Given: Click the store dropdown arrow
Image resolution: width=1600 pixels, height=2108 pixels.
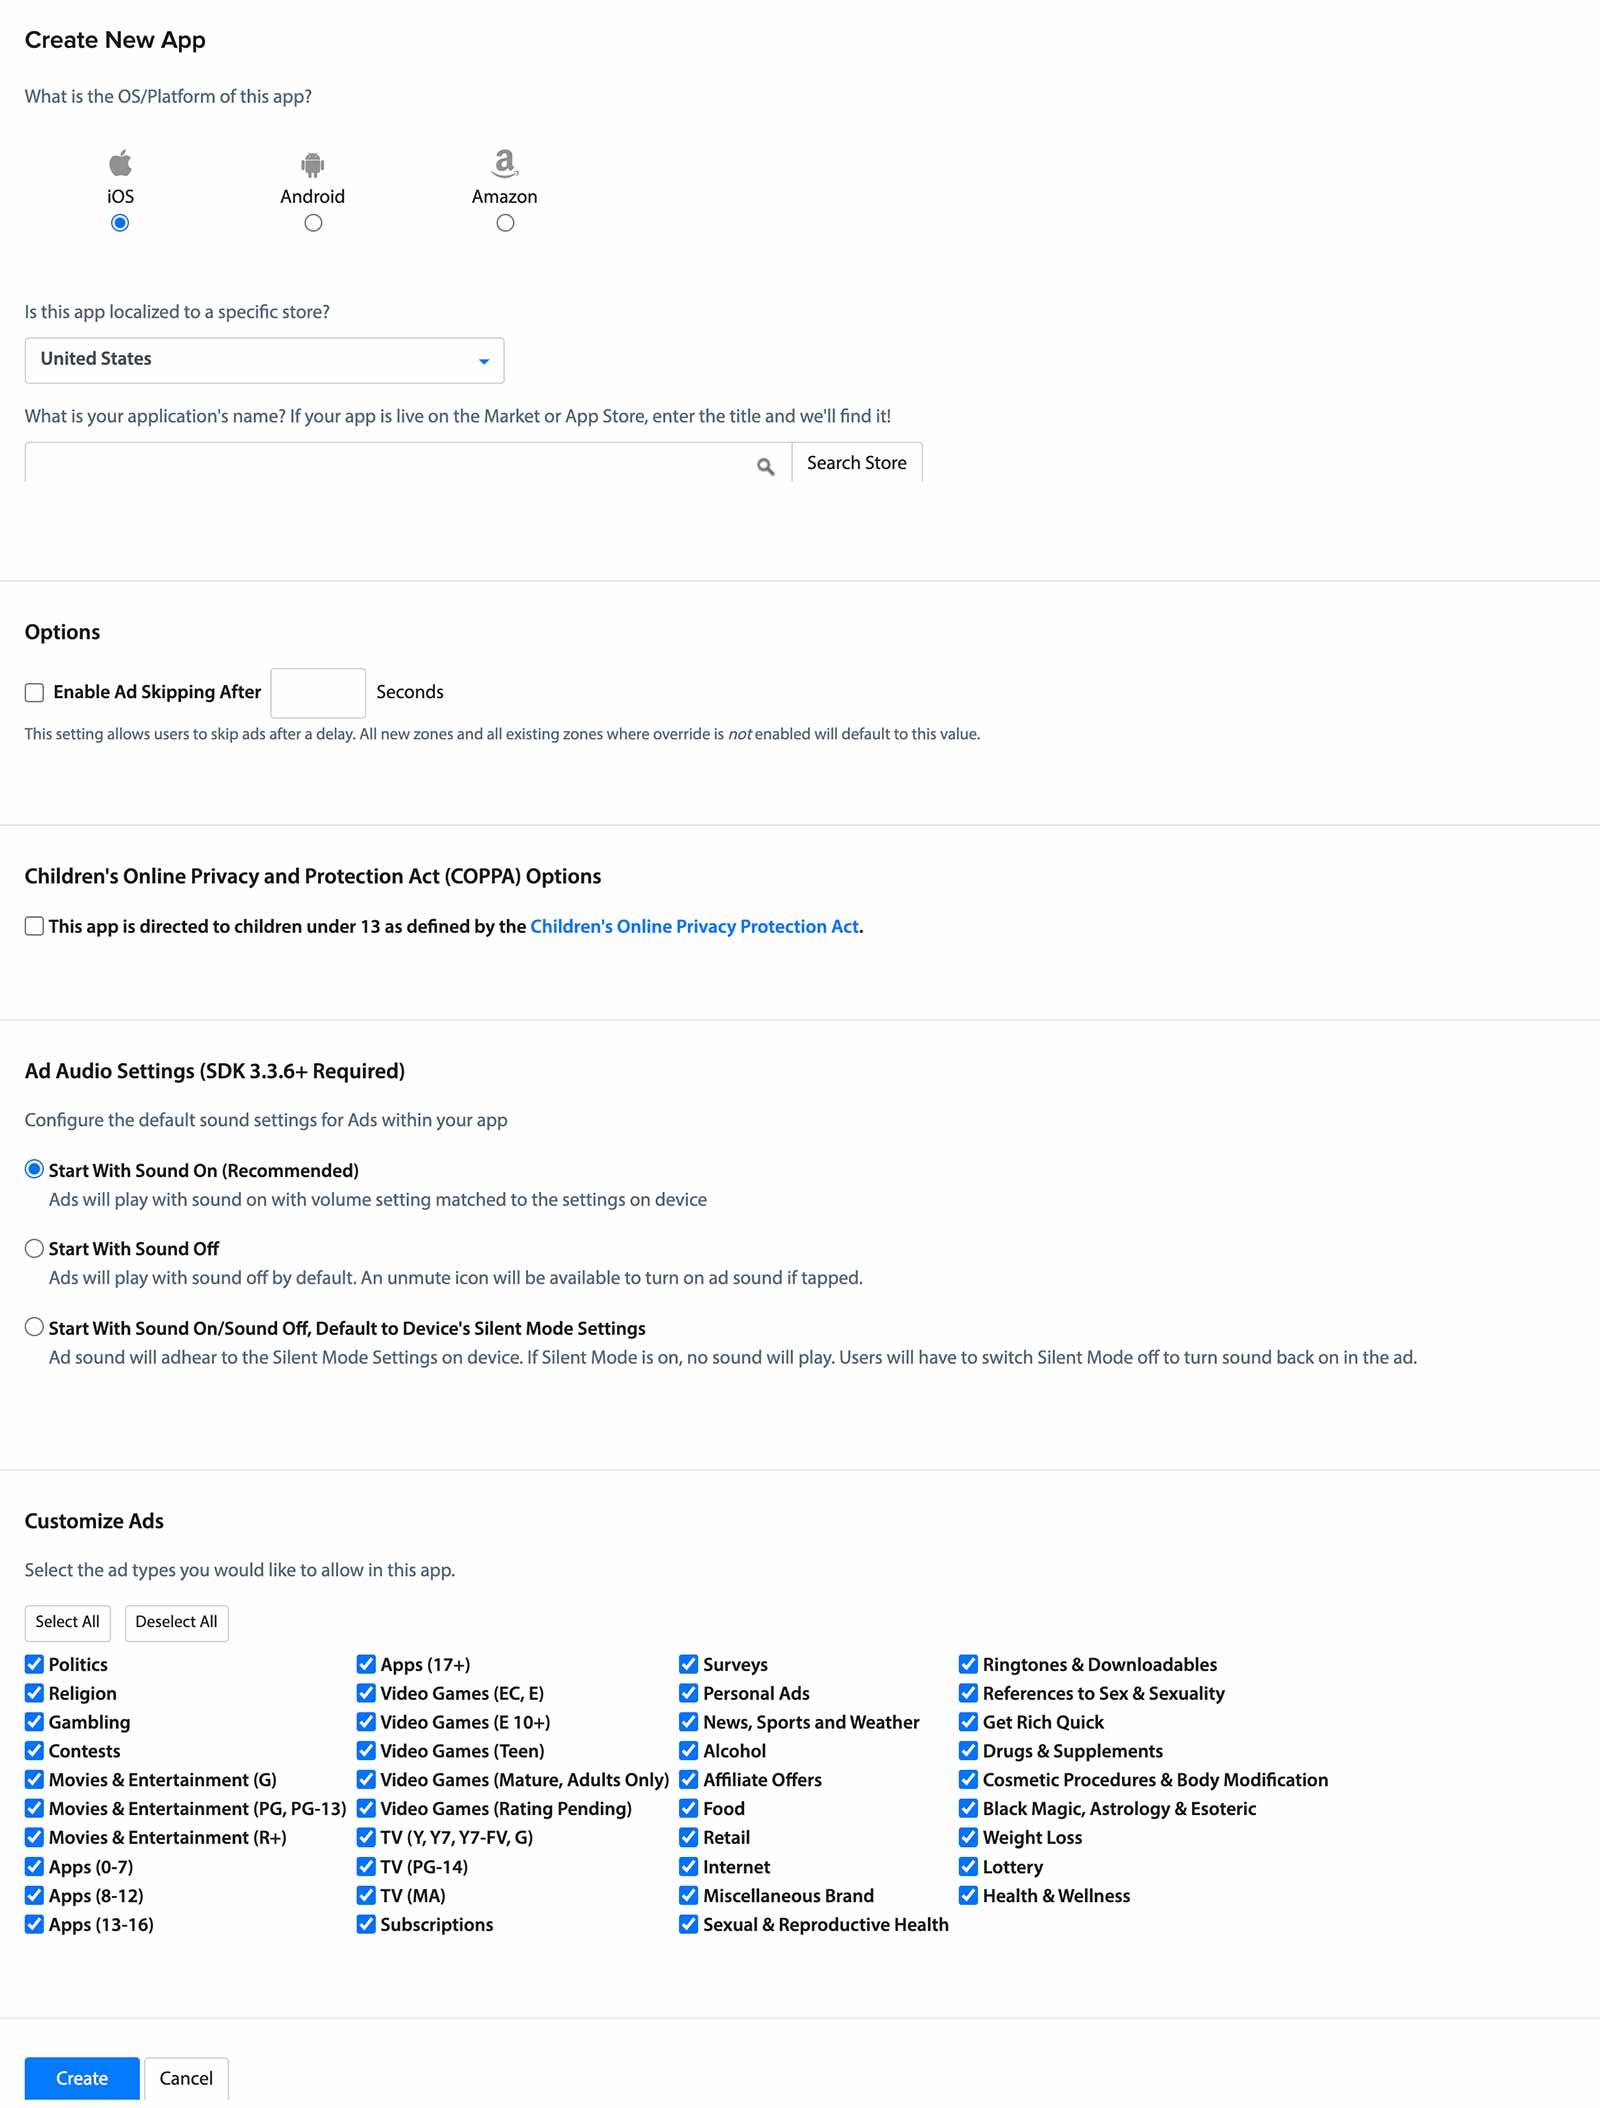Looking at the screenshot, I should [484, 361].
